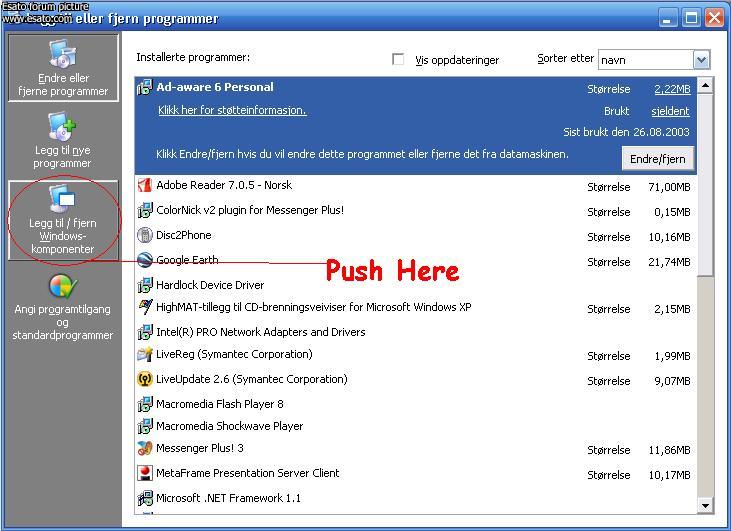Select Endre eller fjerne programmer sidebar tab

62,68
